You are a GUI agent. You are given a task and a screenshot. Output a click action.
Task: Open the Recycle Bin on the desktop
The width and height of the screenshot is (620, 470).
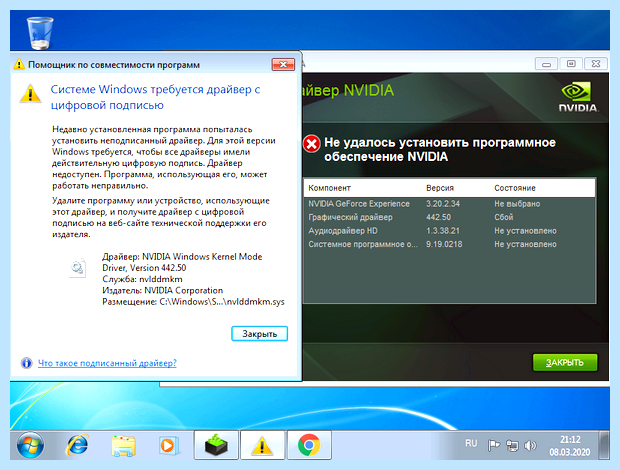tap(40, 33)
